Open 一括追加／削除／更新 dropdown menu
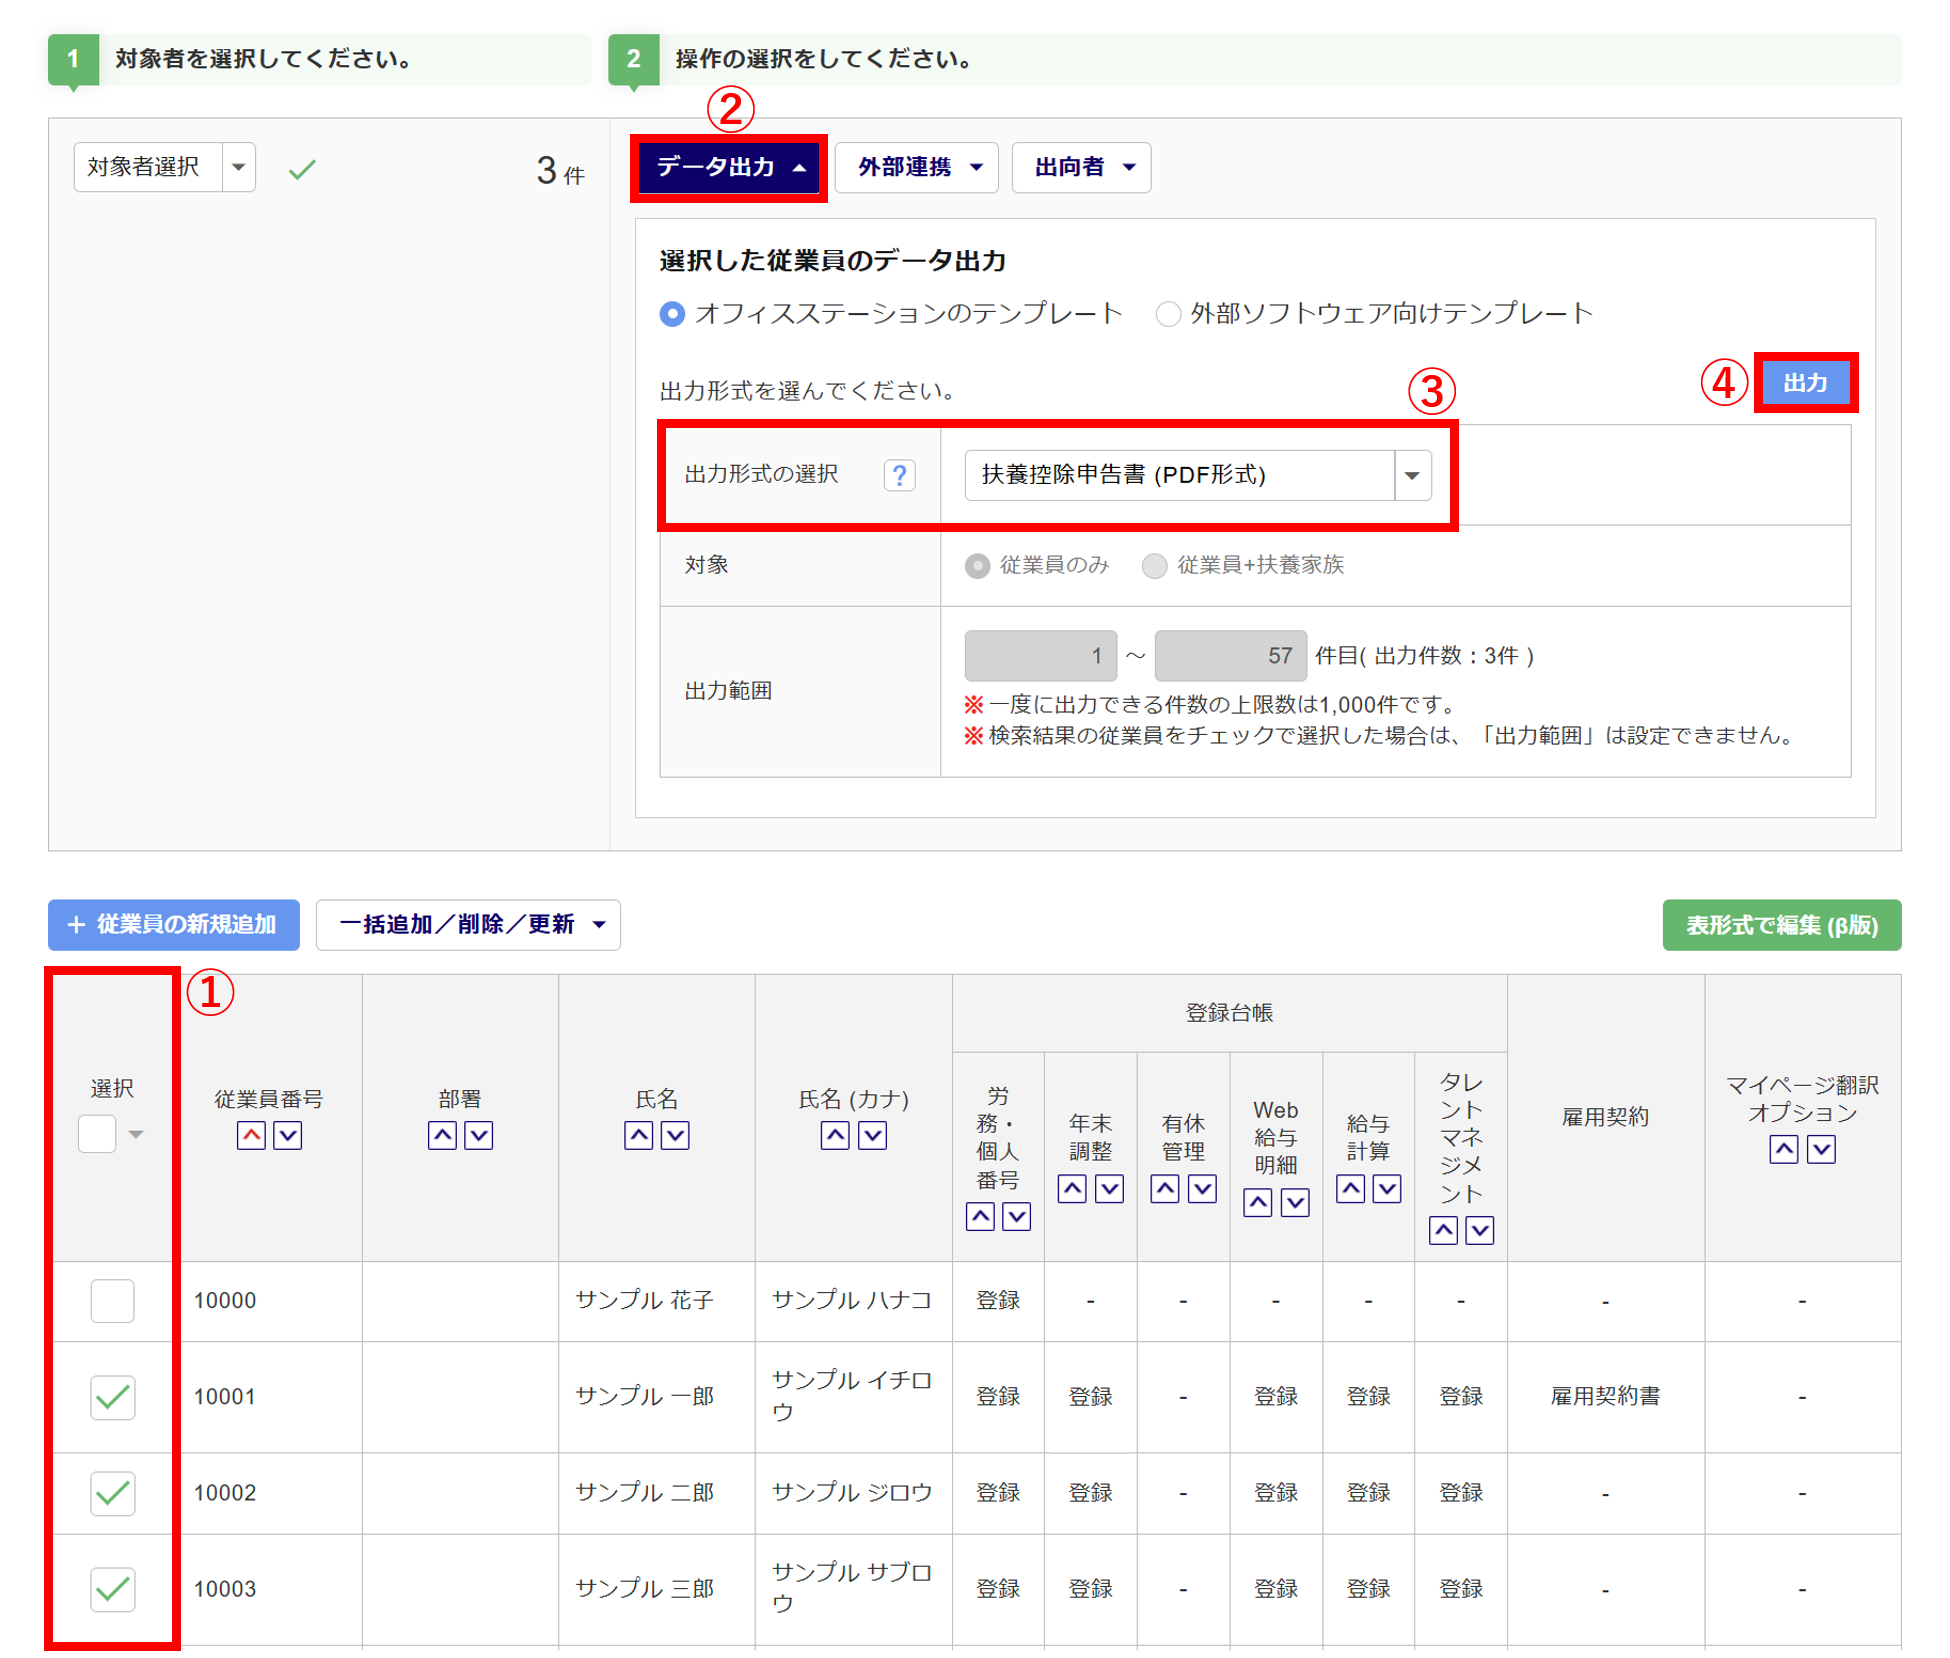Image resolution: width=1950 pixels, height=1658 pixels. coord(468,925)
